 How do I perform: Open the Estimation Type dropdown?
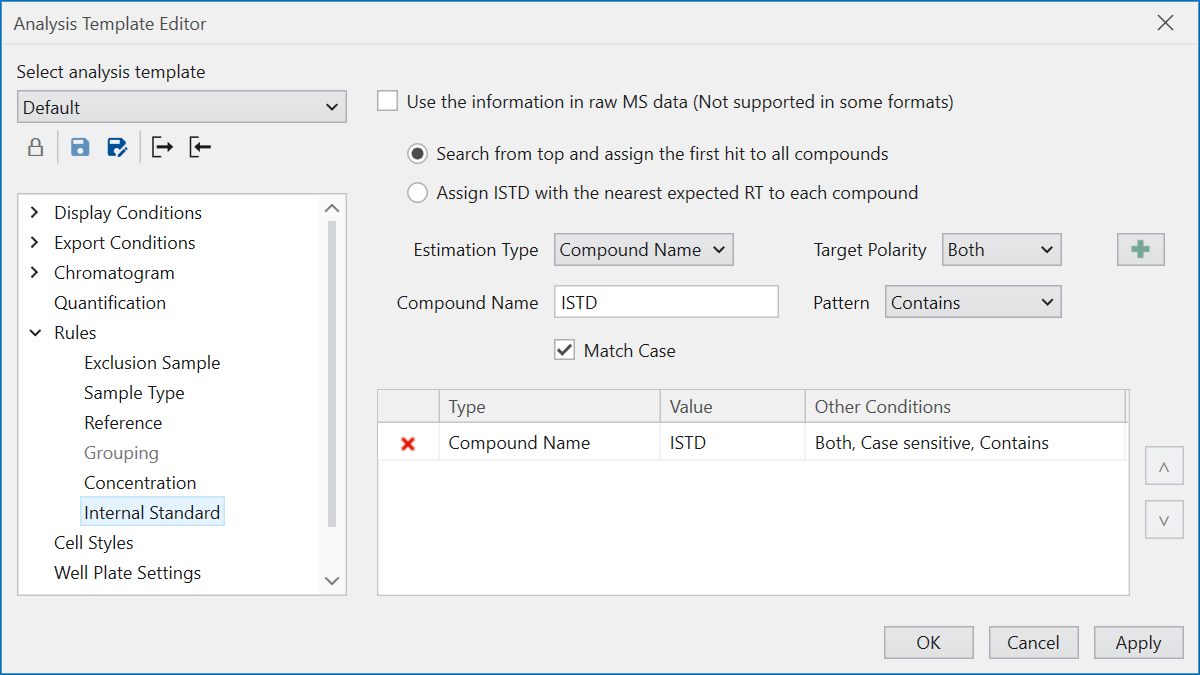click(643, 250)
